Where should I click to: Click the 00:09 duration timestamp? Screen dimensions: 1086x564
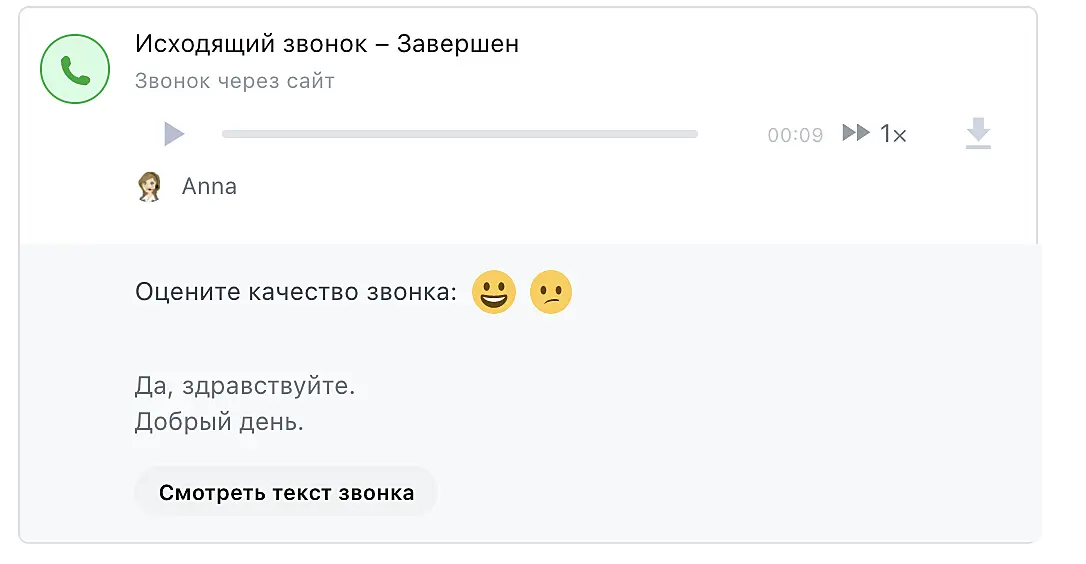(795, 135)
